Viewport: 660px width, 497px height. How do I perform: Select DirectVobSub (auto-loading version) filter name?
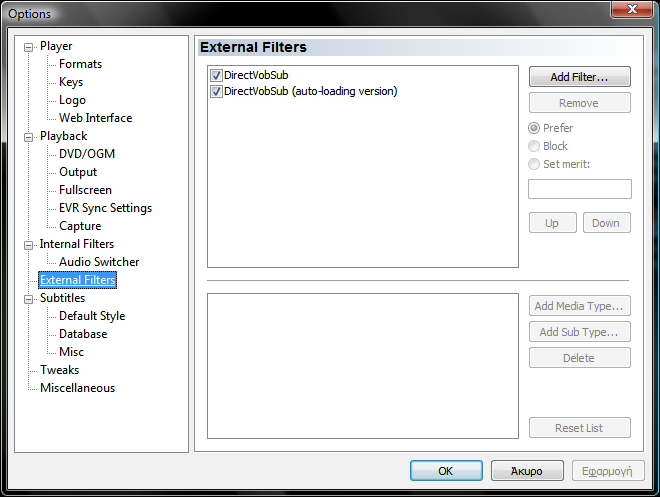coord(311,91)
